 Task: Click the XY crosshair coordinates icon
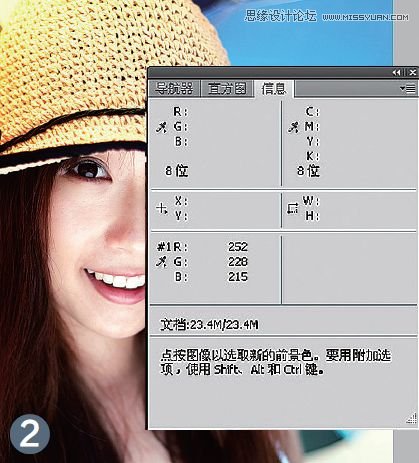(x=162, y=209)
